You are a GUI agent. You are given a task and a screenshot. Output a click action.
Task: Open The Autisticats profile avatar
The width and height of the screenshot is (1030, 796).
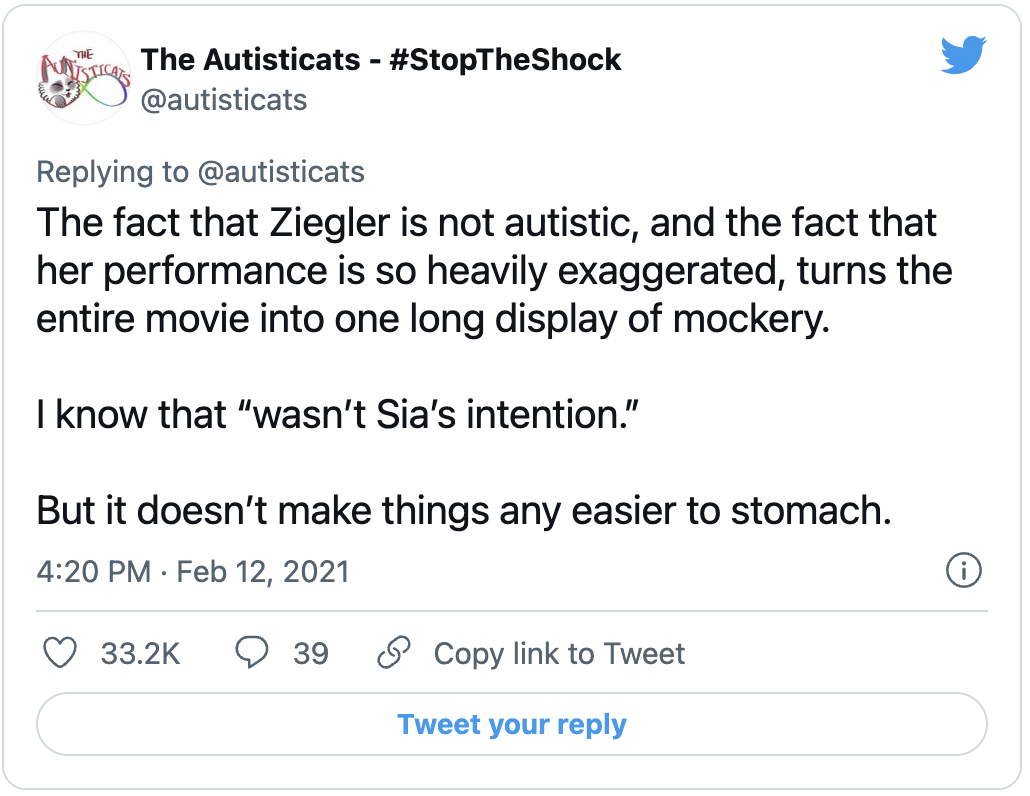[84, 78]
